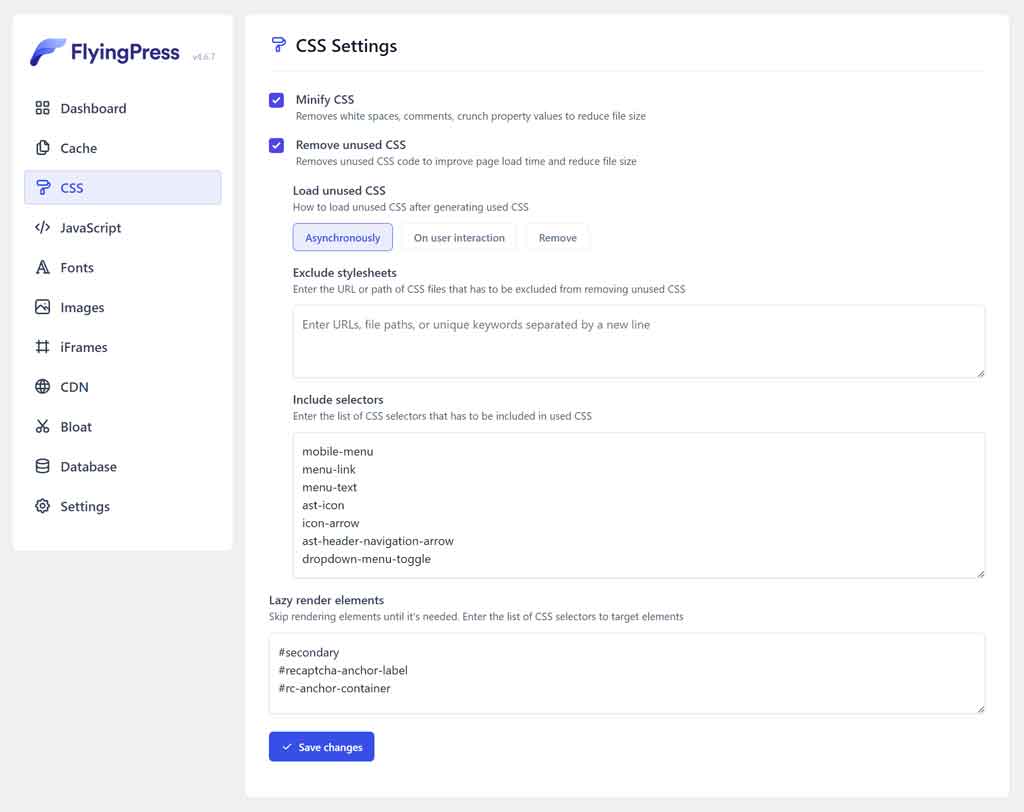This screenshot has height=812, width=1024.
Task: Open the Images optimization icon
Action: 42,307
